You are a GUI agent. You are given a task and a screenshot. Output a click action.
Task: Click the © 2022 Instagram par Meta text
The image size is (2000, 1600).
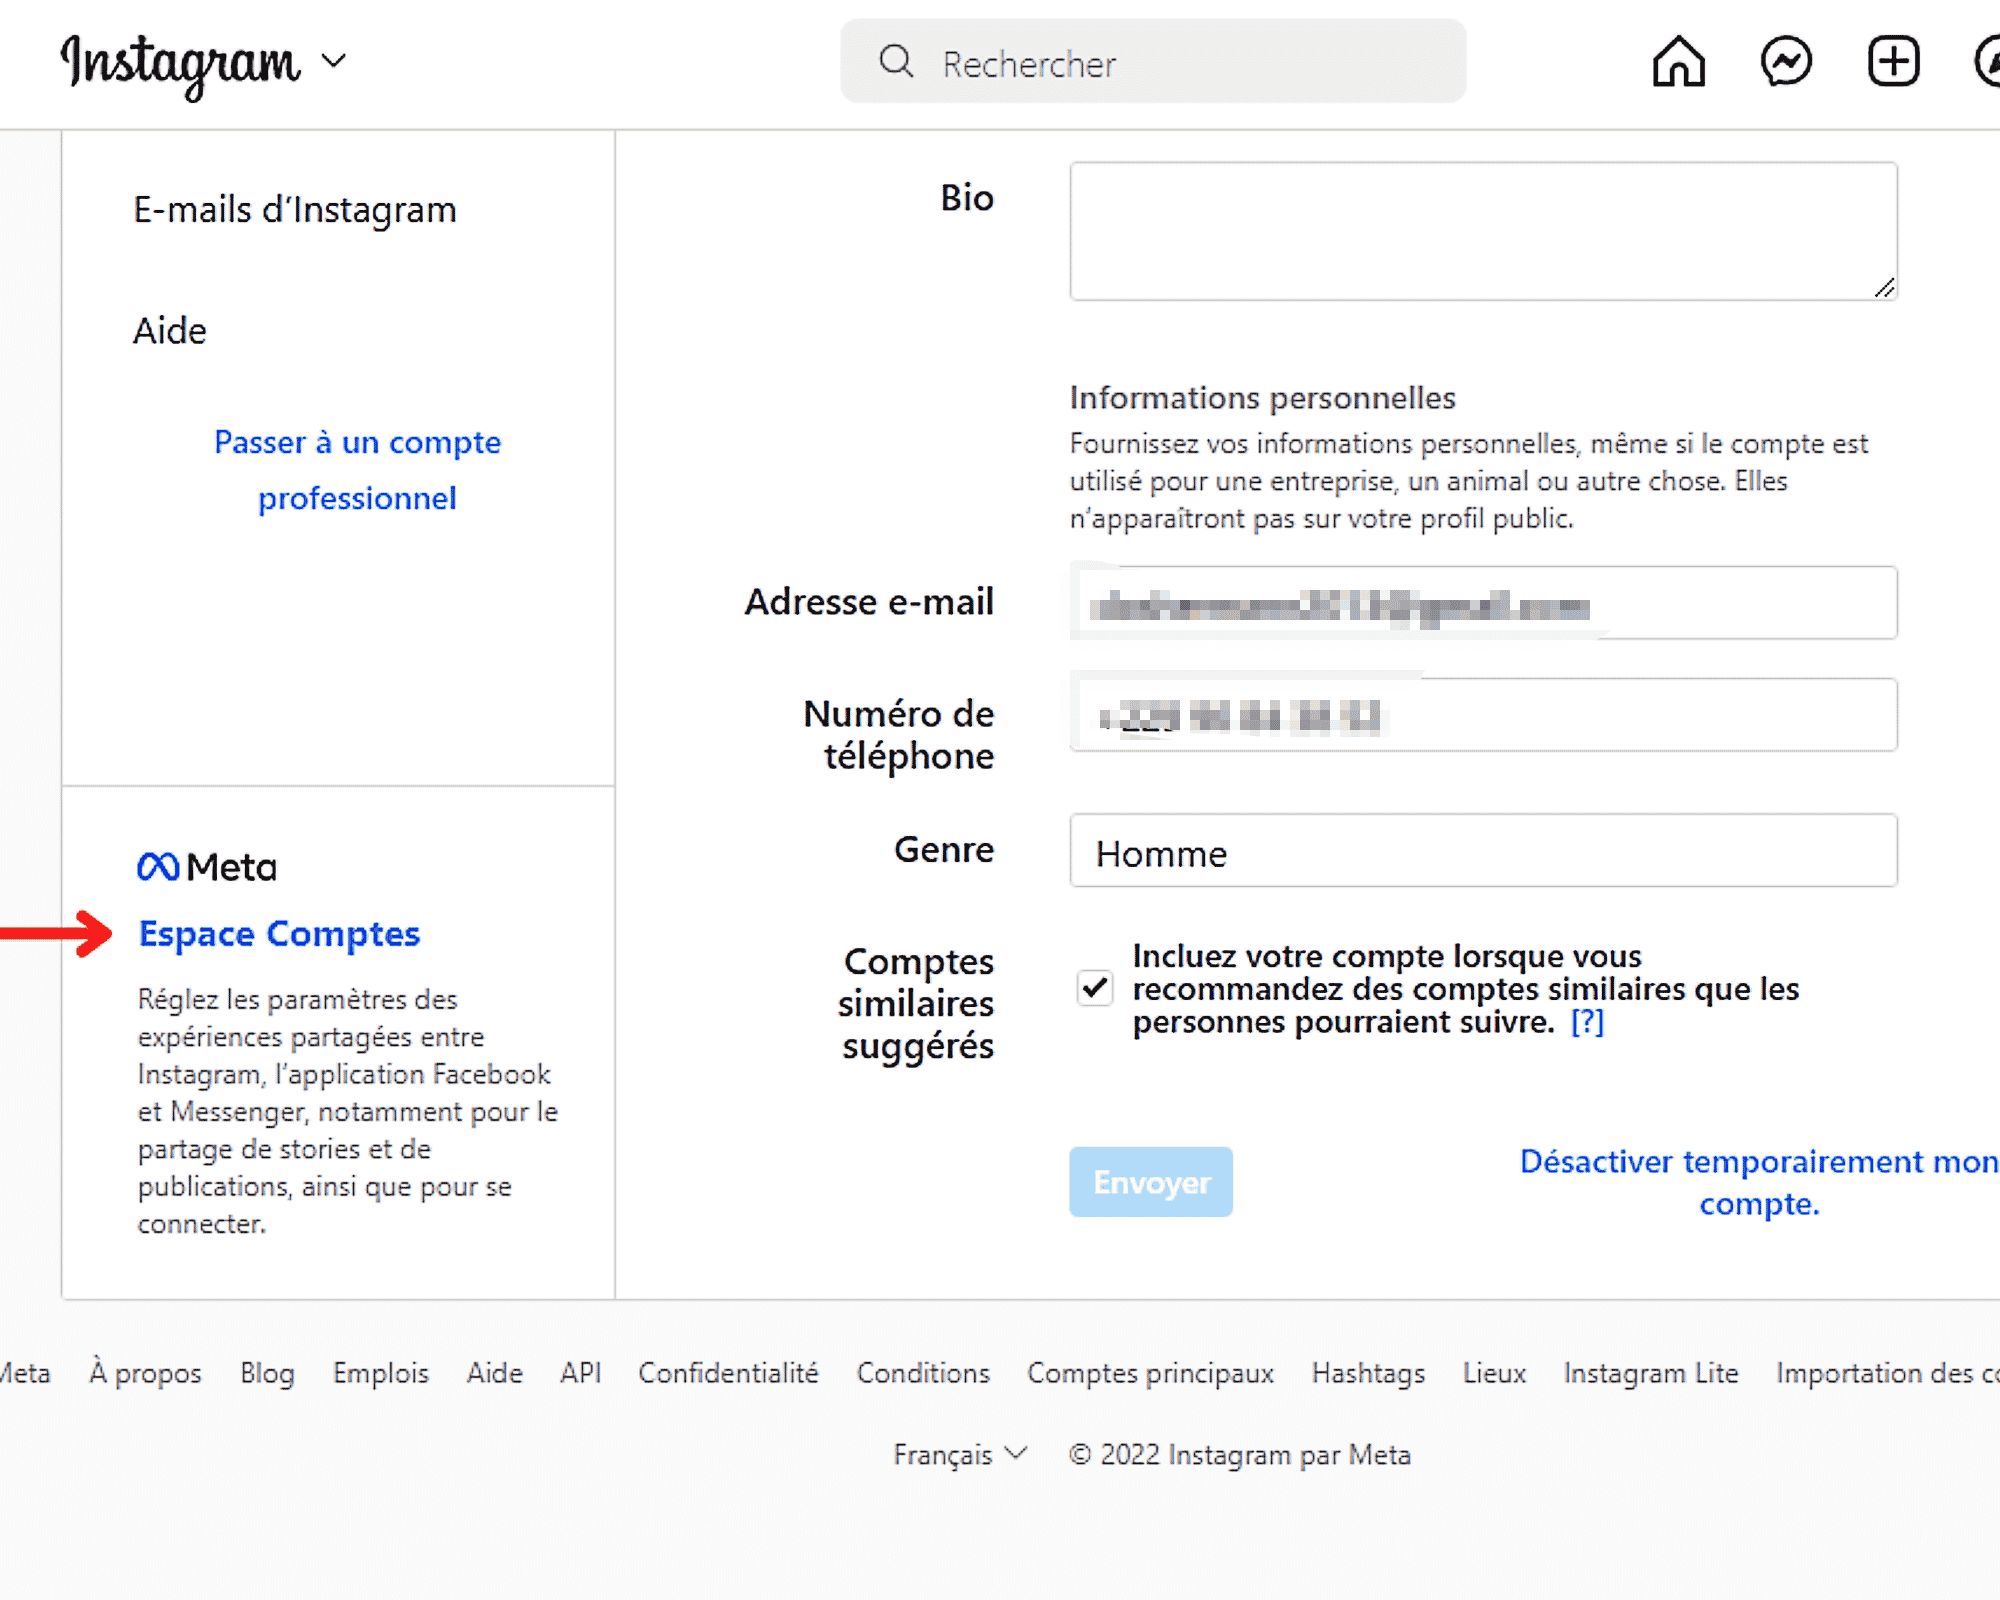[x=1240, y=1454]
